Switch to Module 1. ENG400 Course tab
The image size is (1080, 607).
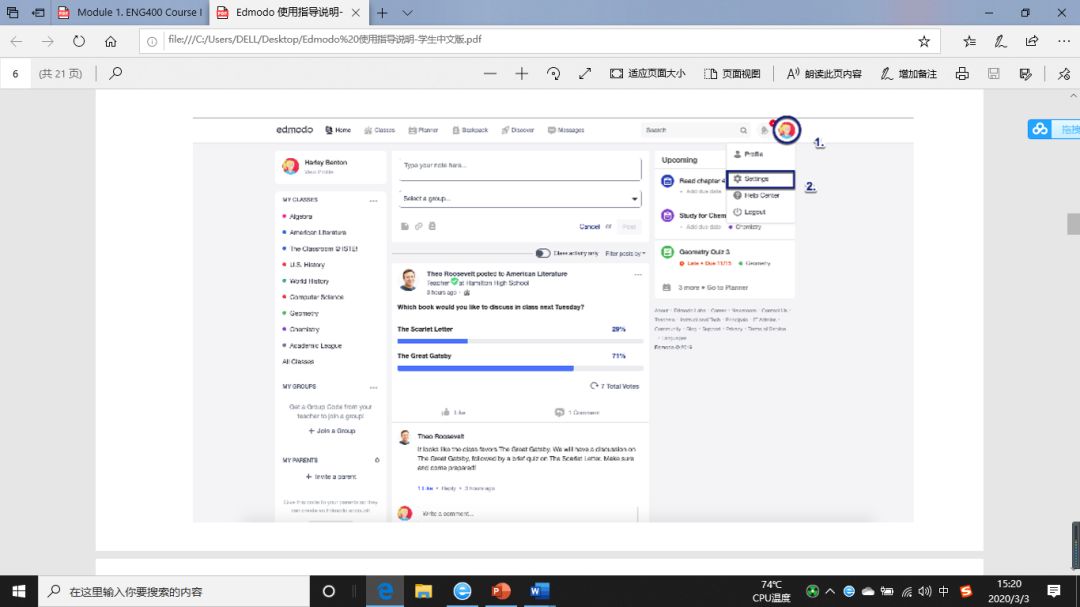click(131, 12)
